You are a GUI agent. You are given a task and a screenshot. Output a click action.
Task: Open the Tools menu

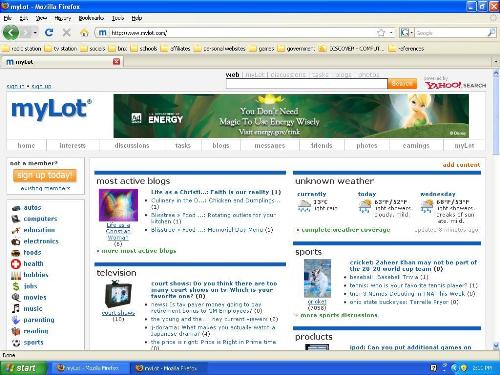pyautogui.click(x=118, y=18)
